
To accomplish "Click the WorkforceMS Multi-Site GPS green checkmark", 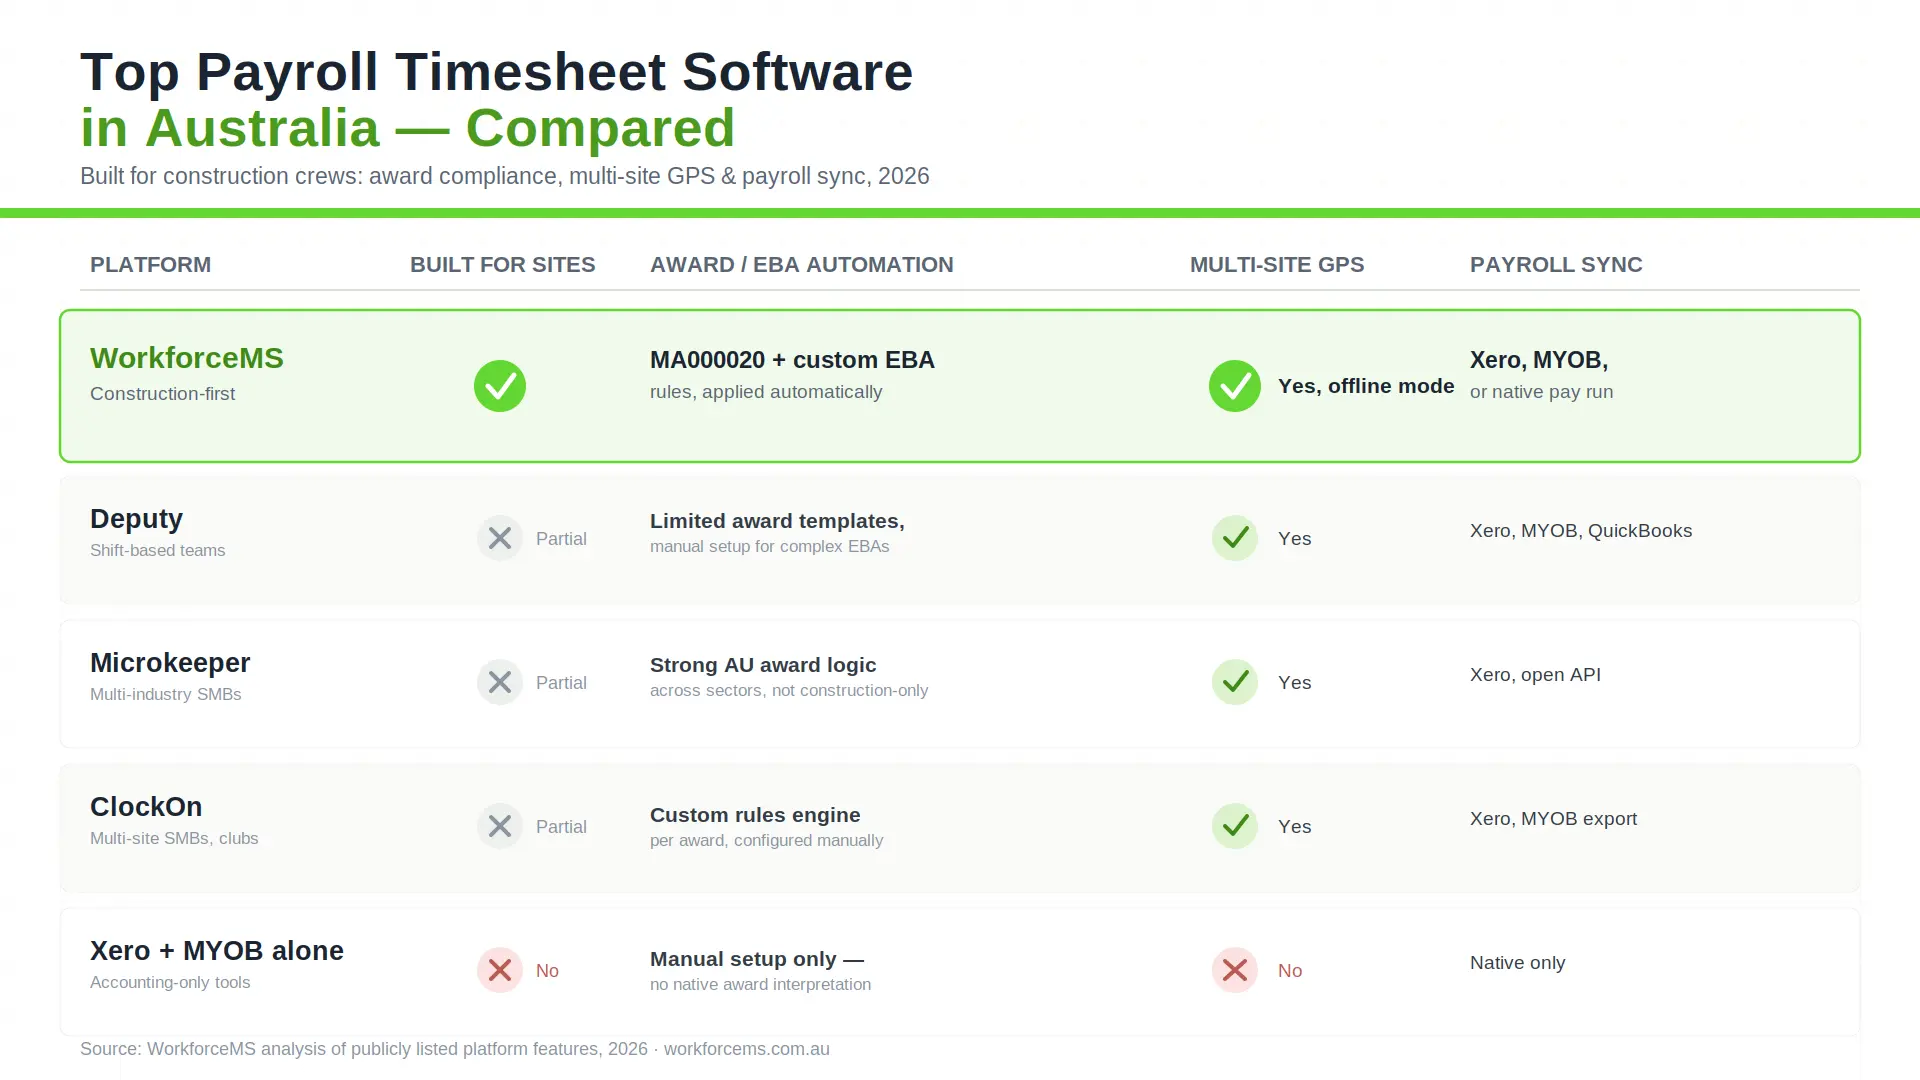I will [x=1235, y=386].
